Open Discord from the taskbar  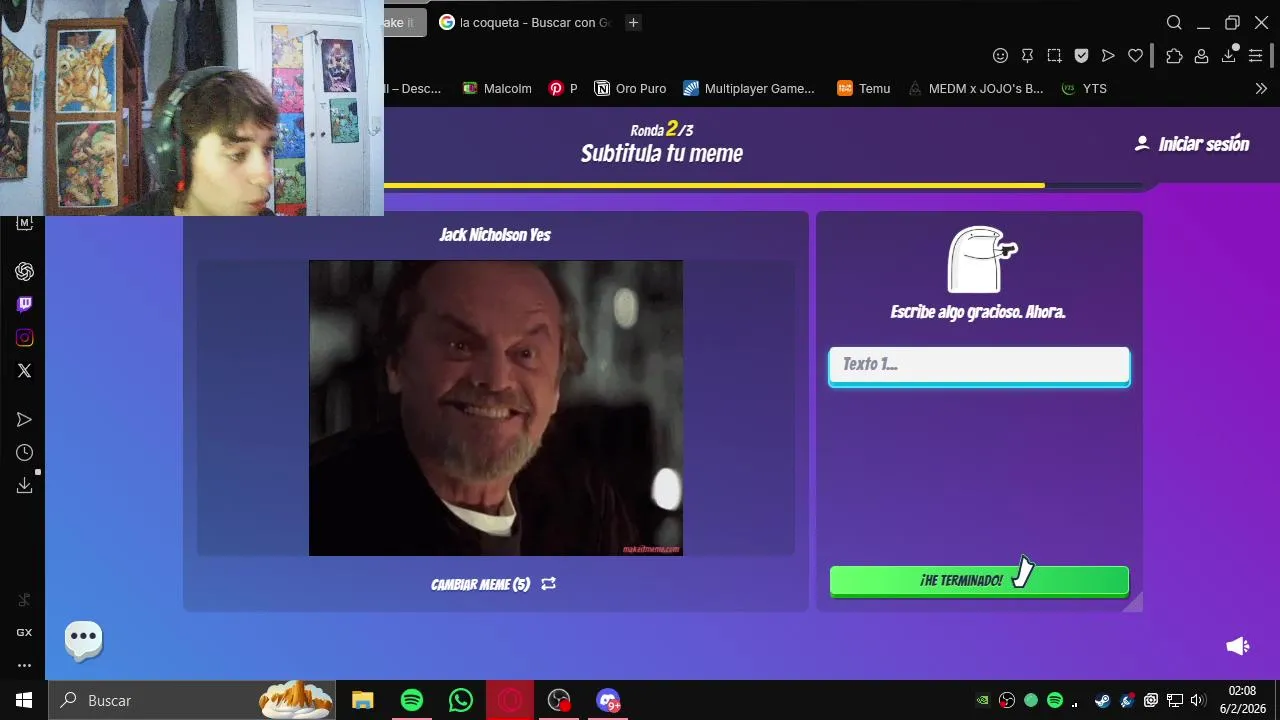pos(608,700)
